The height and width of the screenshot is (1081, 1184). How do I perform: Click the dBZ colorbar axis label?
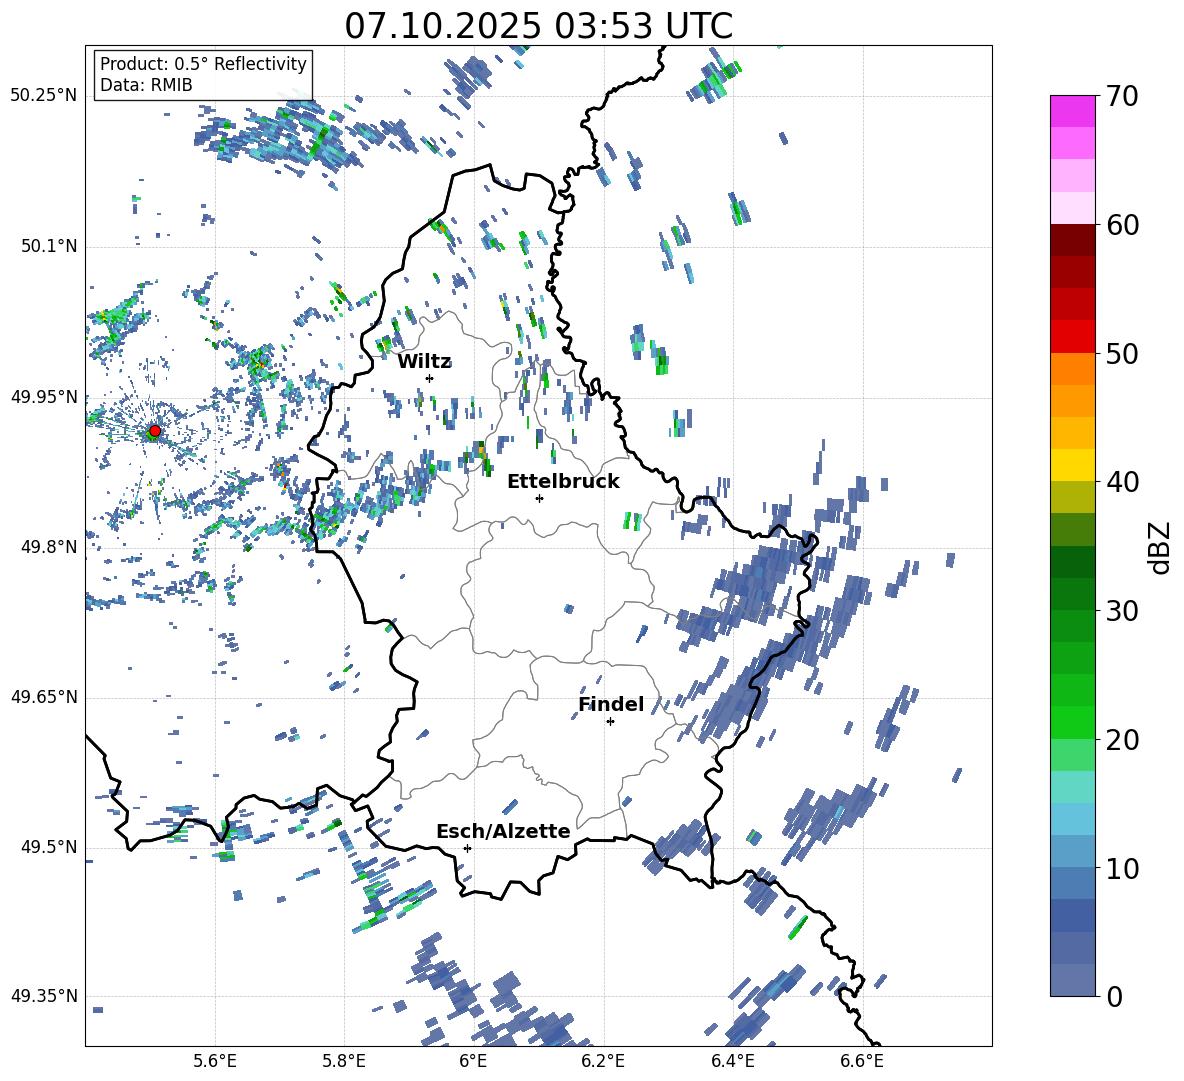point(1161,548)
